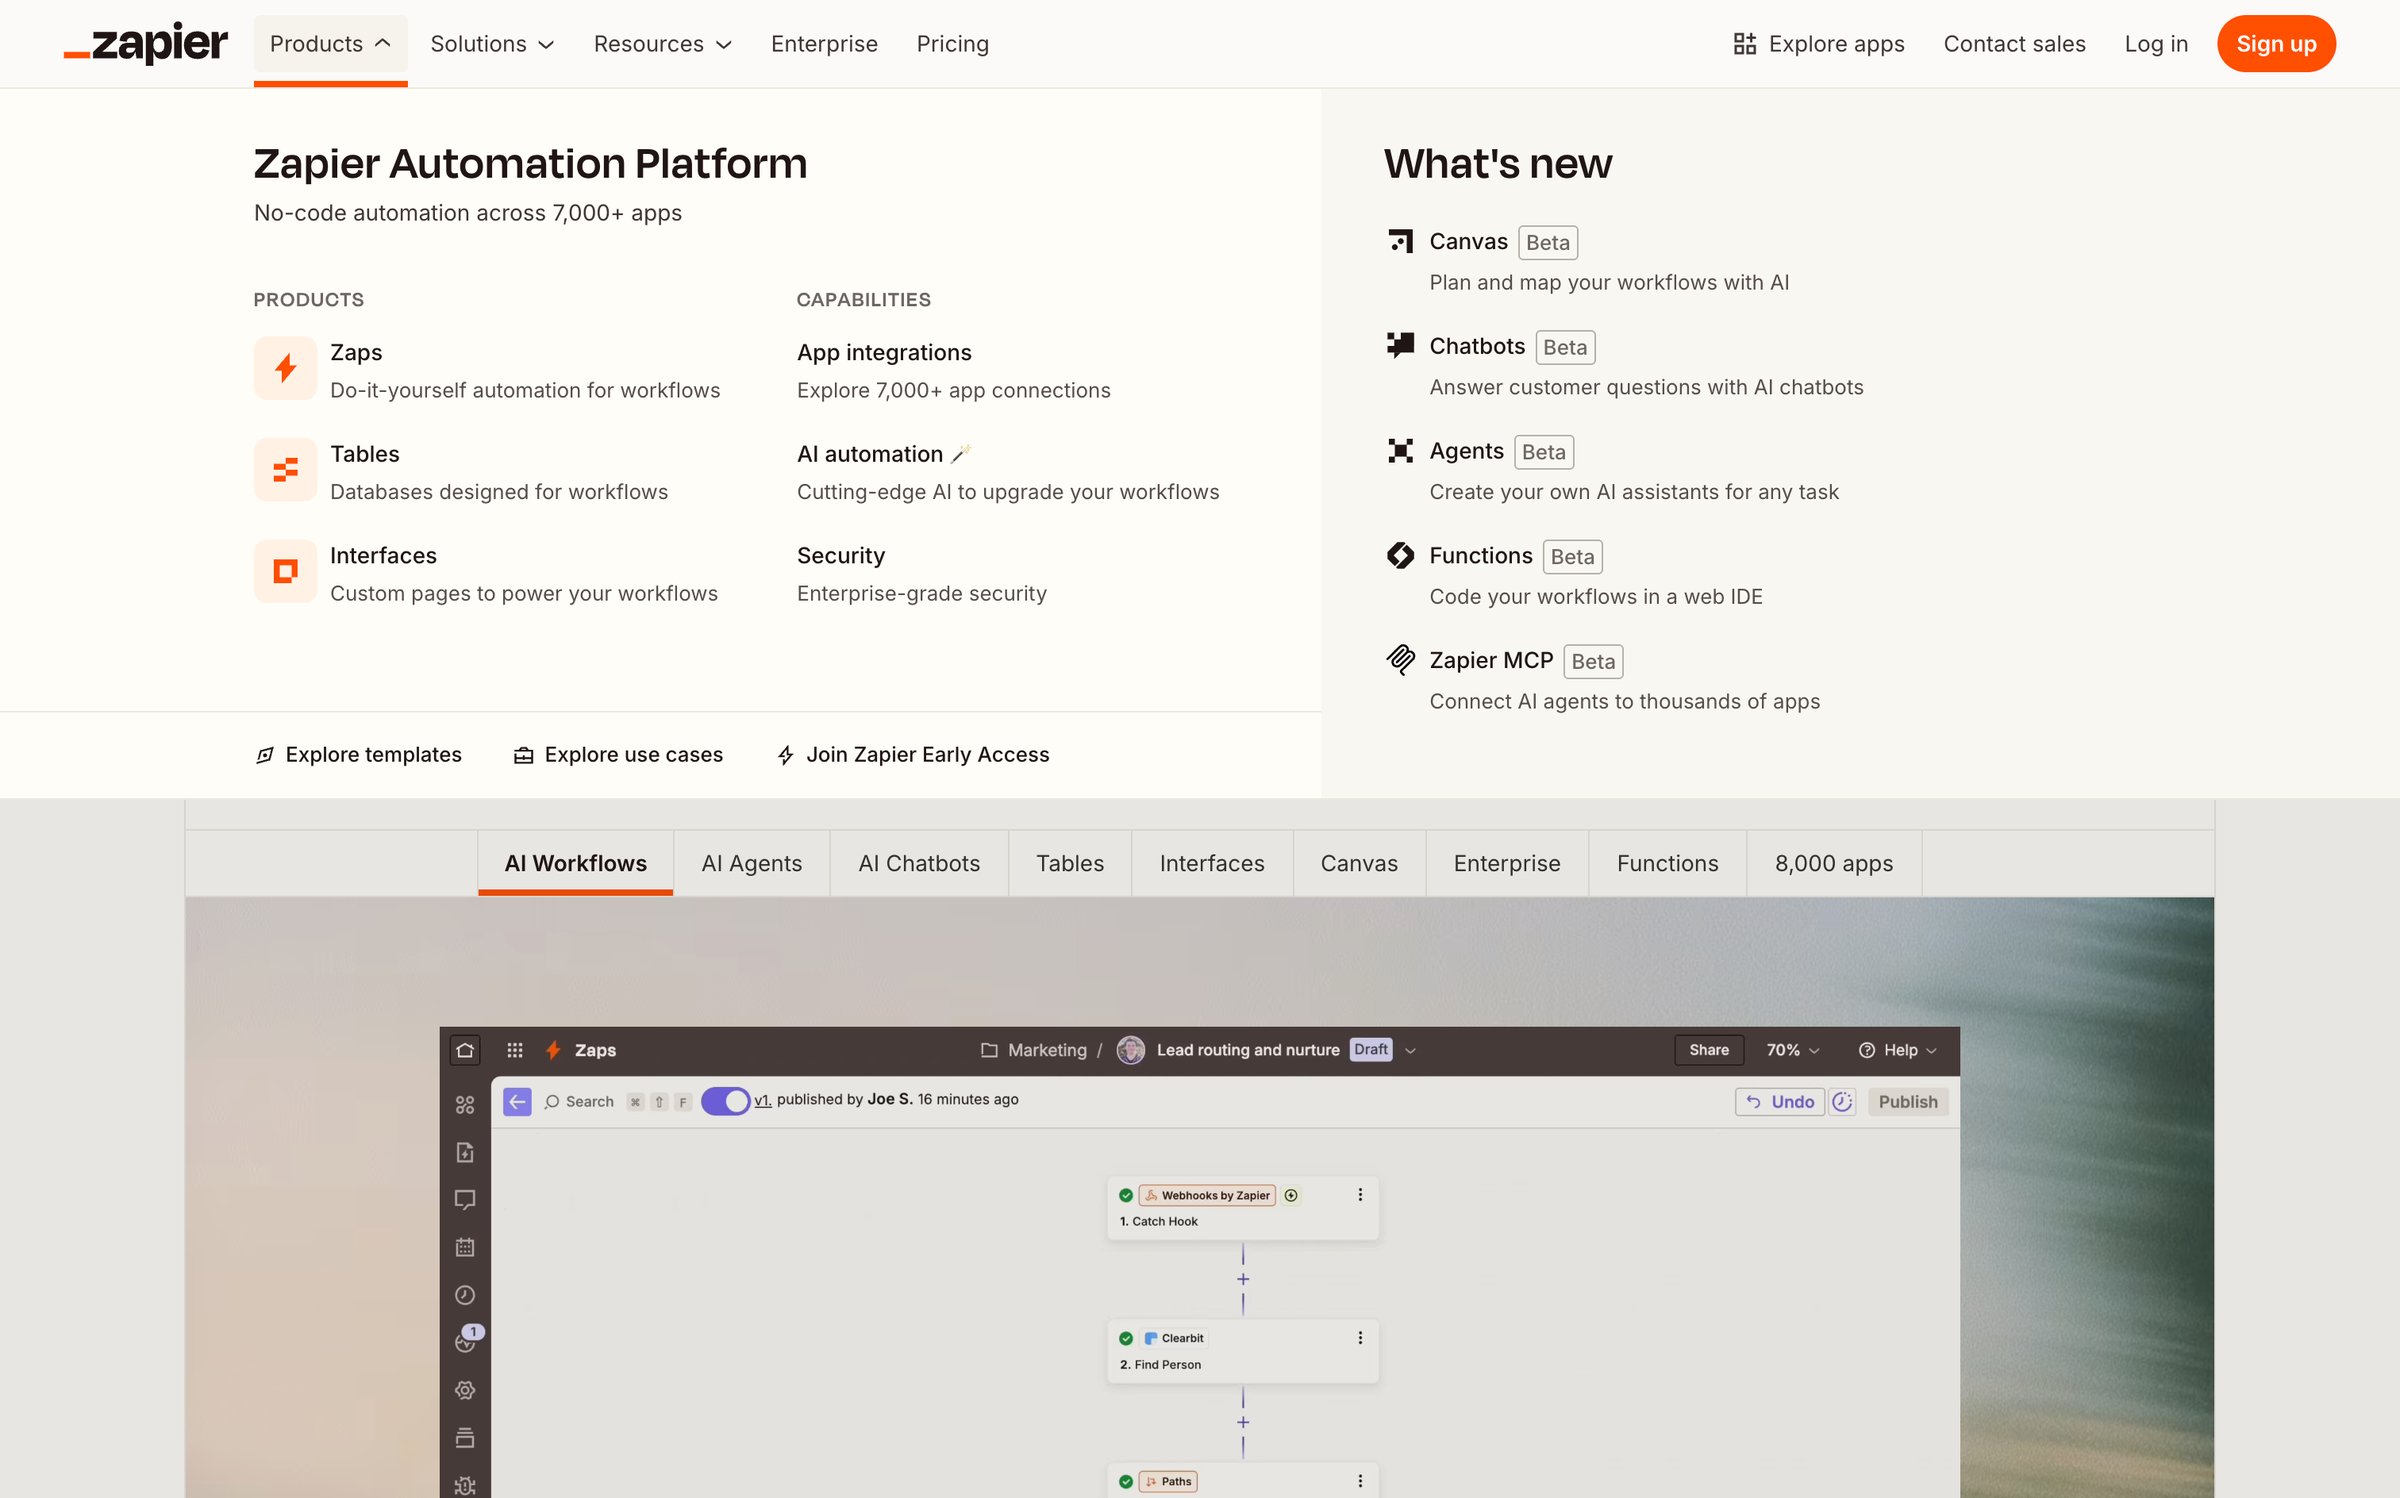Select the Functions tab

pos(1668,863)
